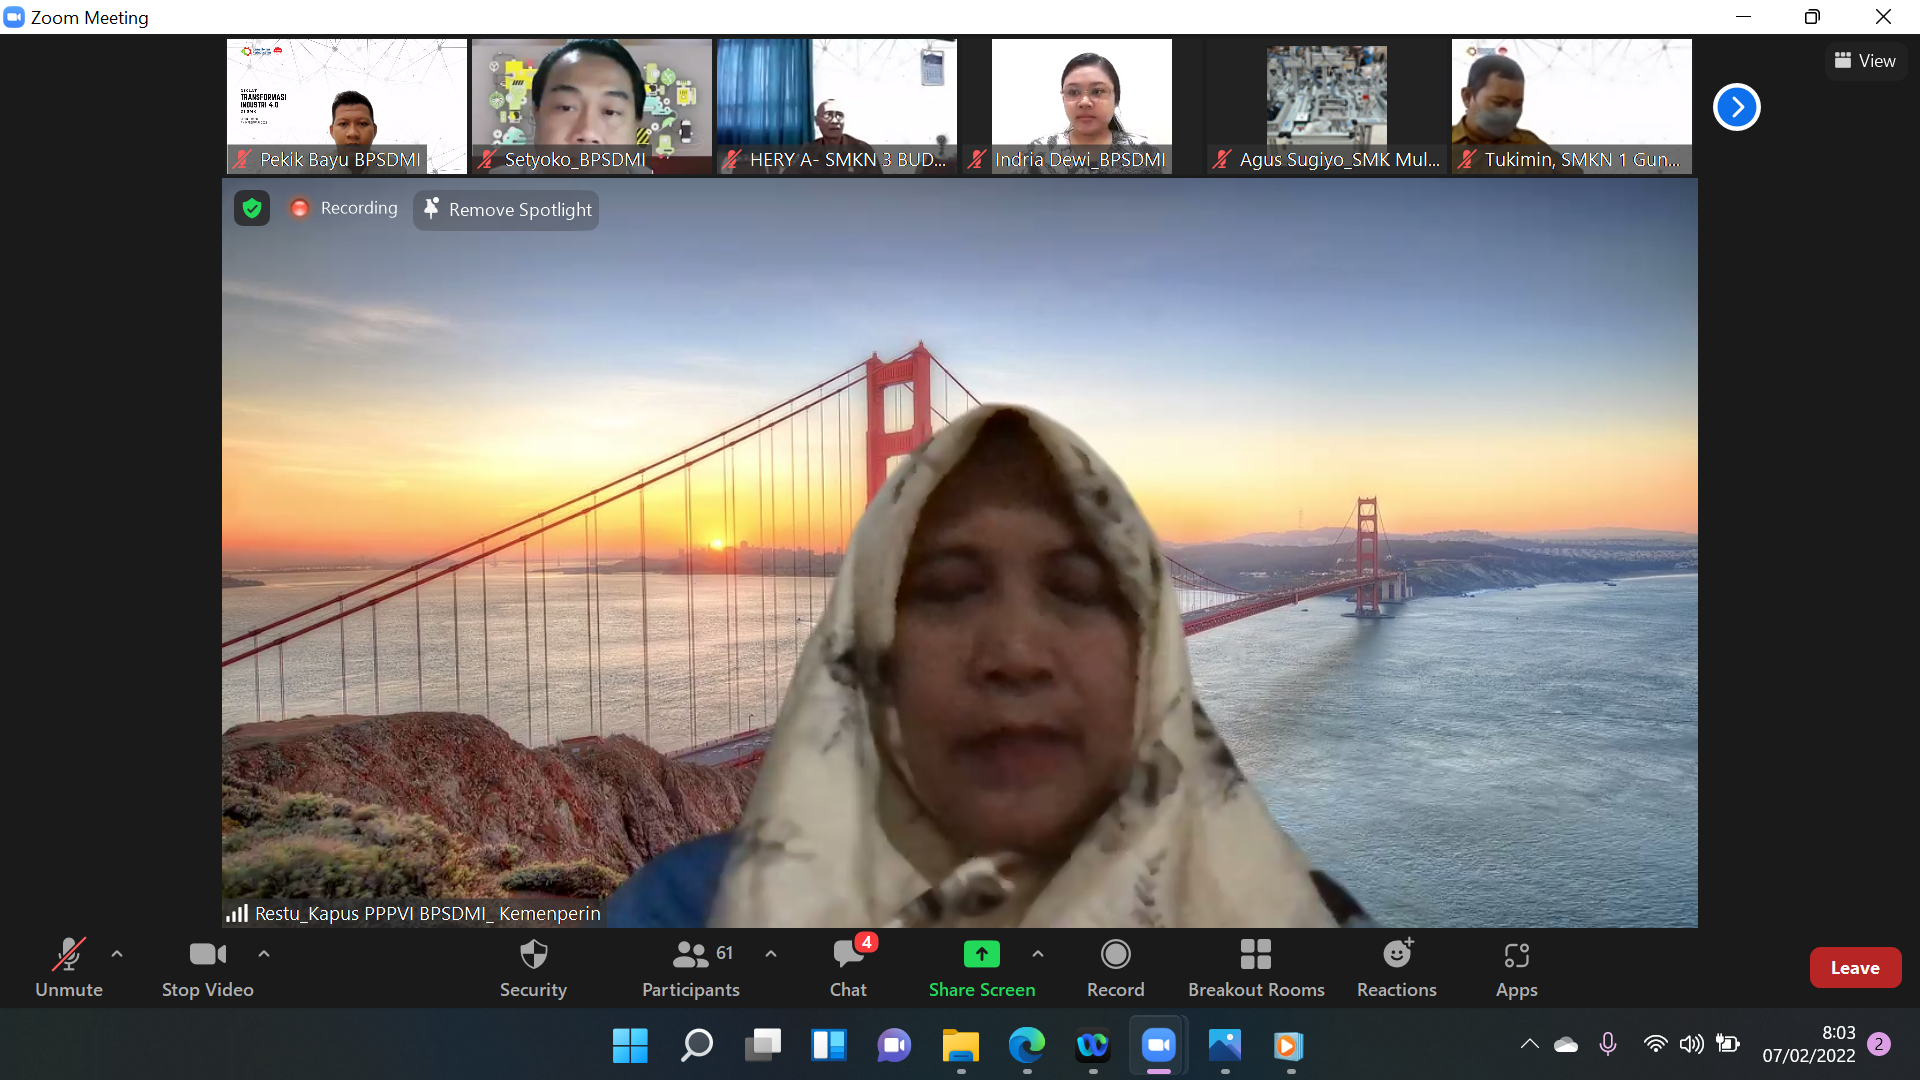Start recording with the Record button

1115,967
